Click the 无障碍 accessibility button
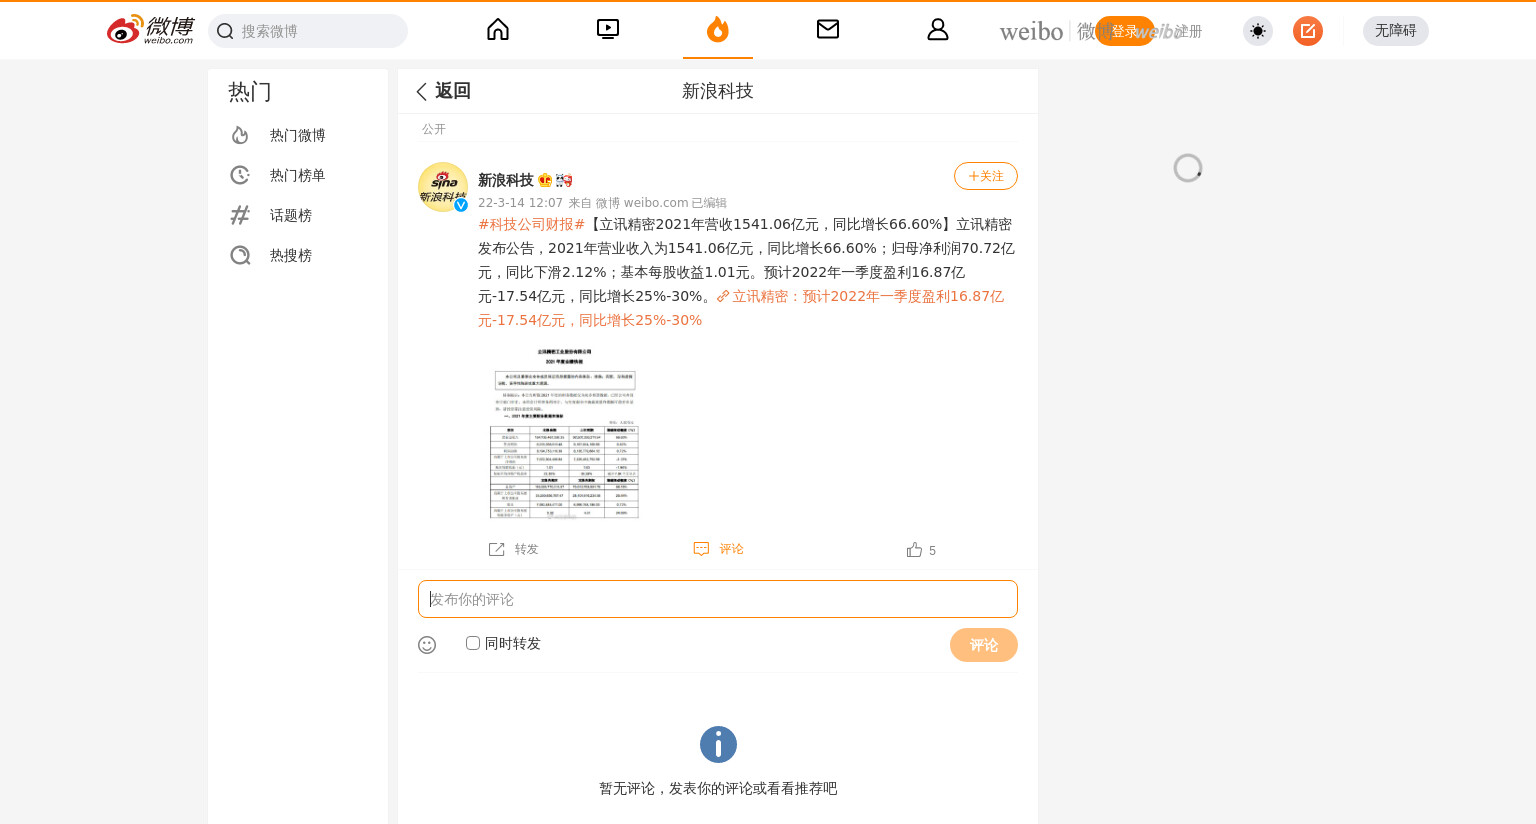The image size is (1536, 824). [1396, 31]
